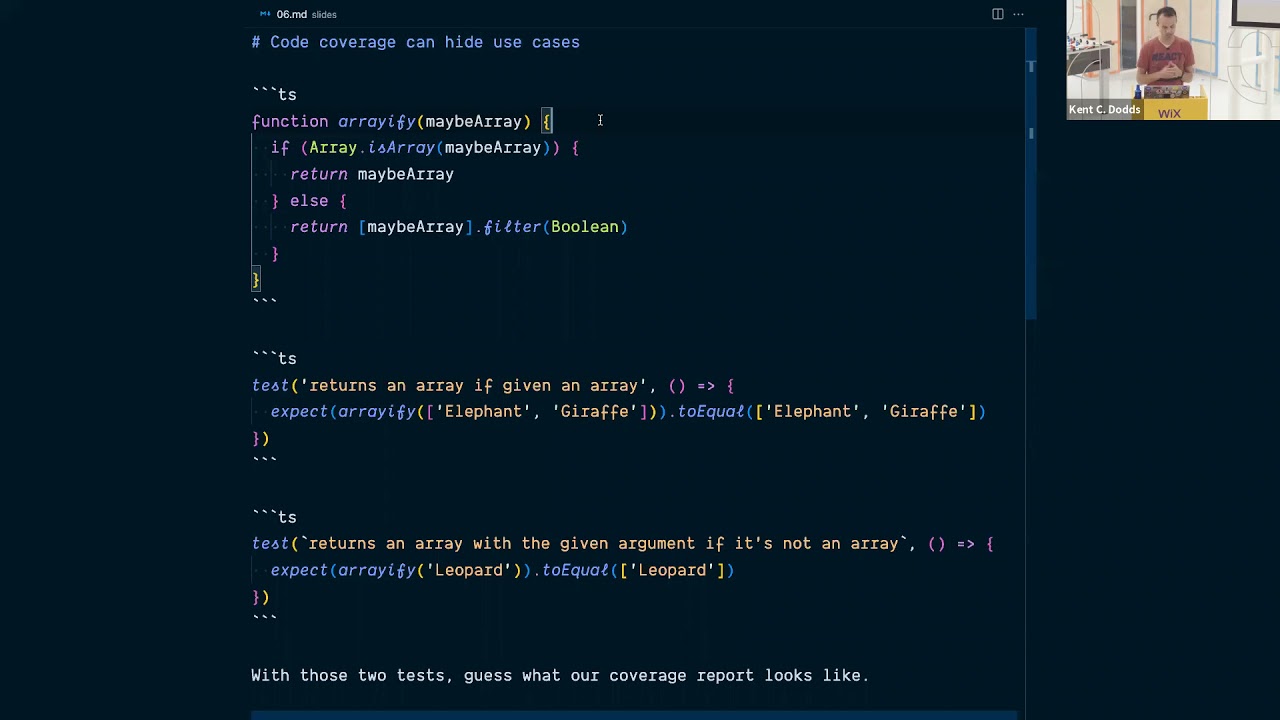
Task: Click the markdown file icon beside 06.md
Action: [265, 14]
